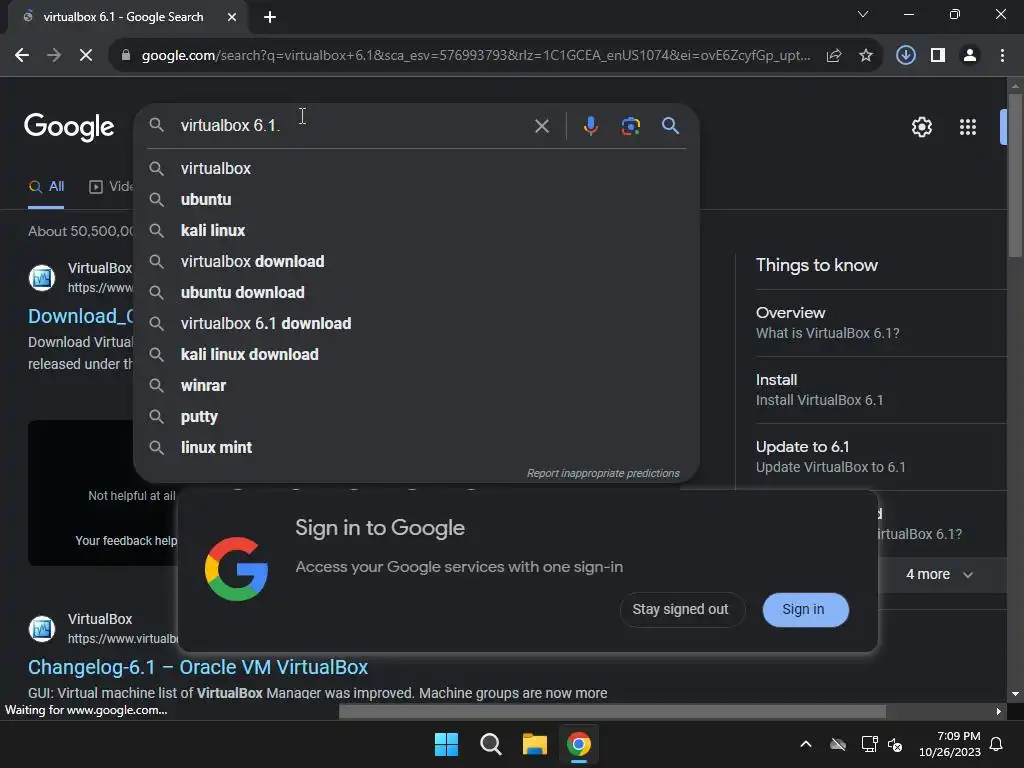Toggle the Chrome side panel icon

[x=938, y=56]
